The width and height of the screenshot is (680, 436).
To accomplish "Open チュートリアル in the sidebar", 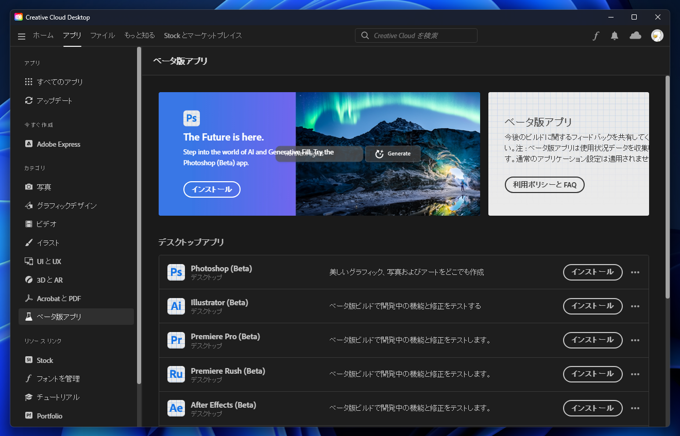I will (76, 397).
